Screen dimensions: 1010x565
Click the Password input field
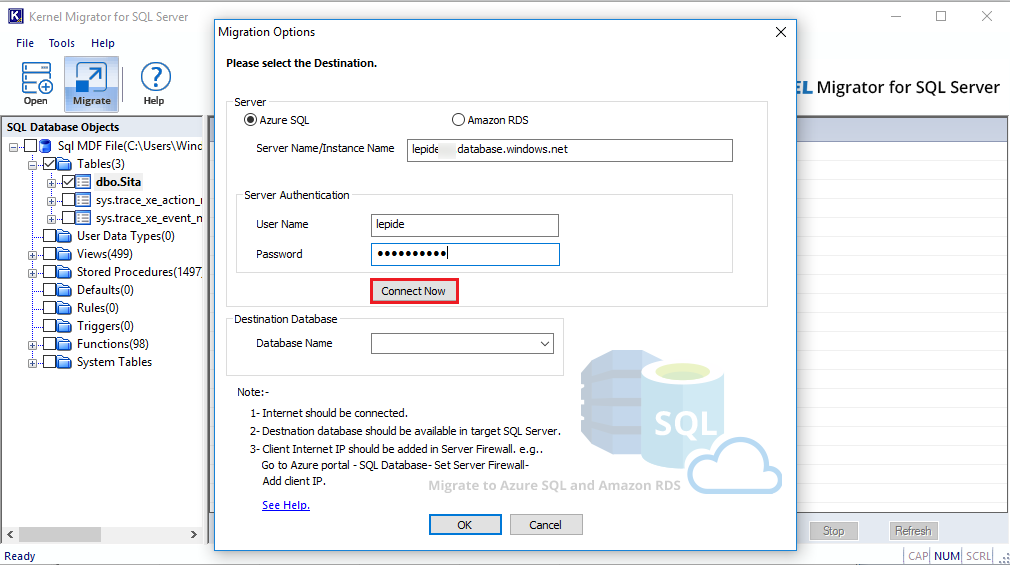coord(465,254)
